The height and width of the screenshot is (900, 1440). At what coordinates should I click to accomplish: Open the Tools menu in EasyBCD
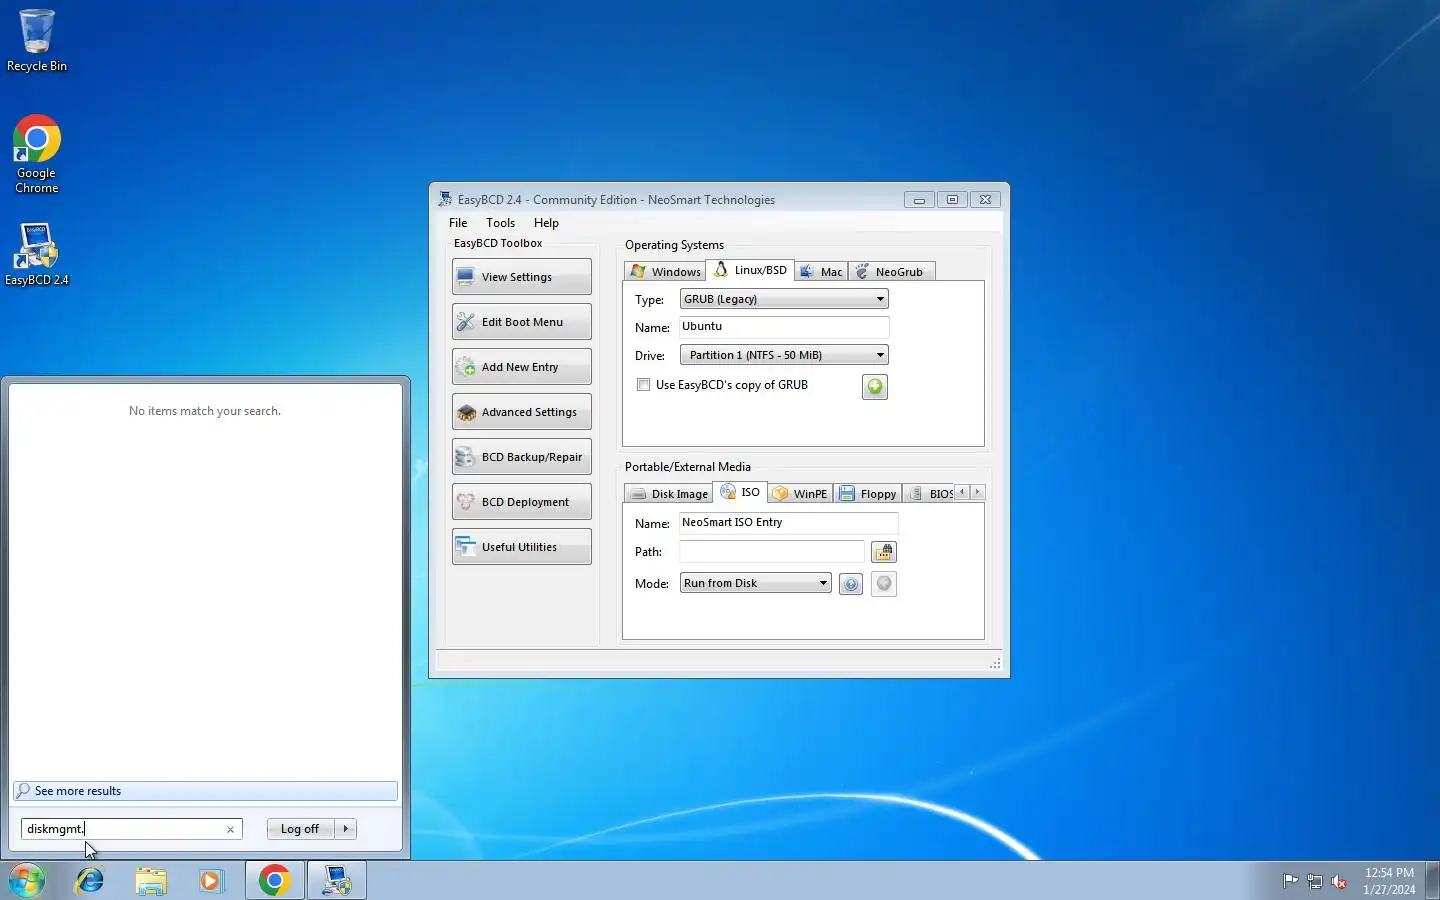click(x=500, y=223)
